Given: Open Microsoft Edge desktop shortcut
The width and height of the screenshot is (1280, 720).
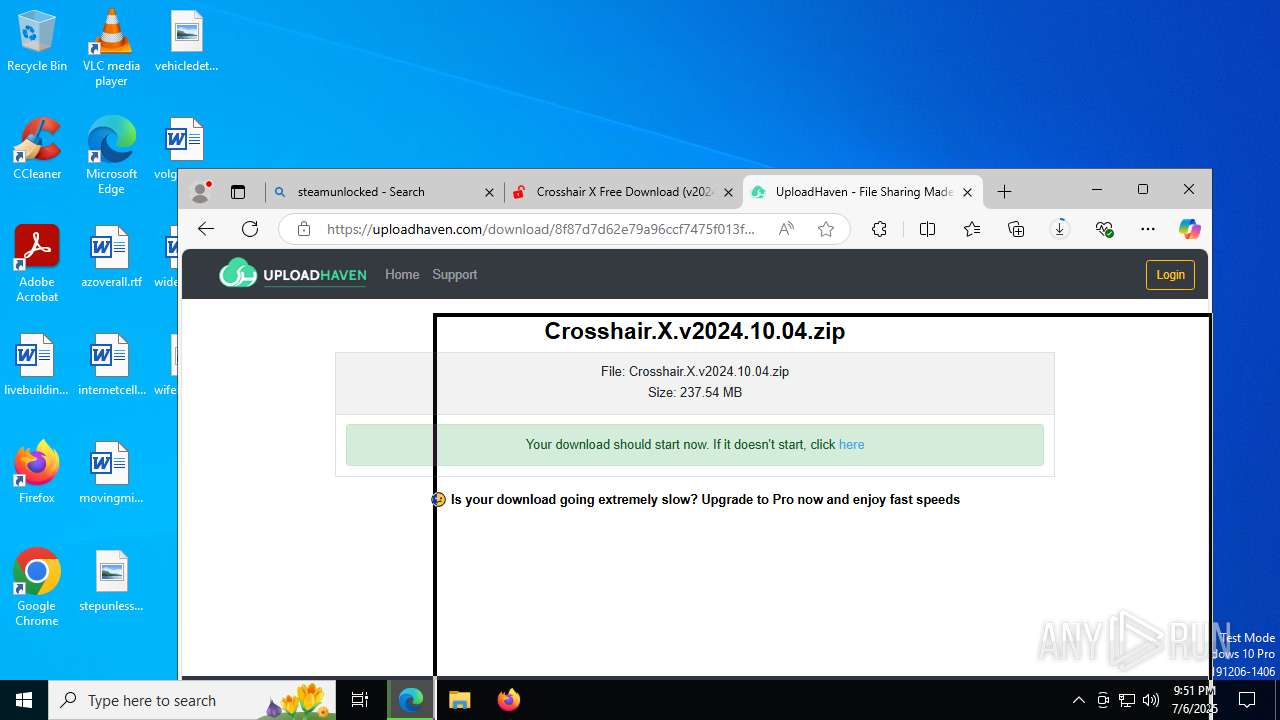Looking at the screenshot, I should pos(111,156).
